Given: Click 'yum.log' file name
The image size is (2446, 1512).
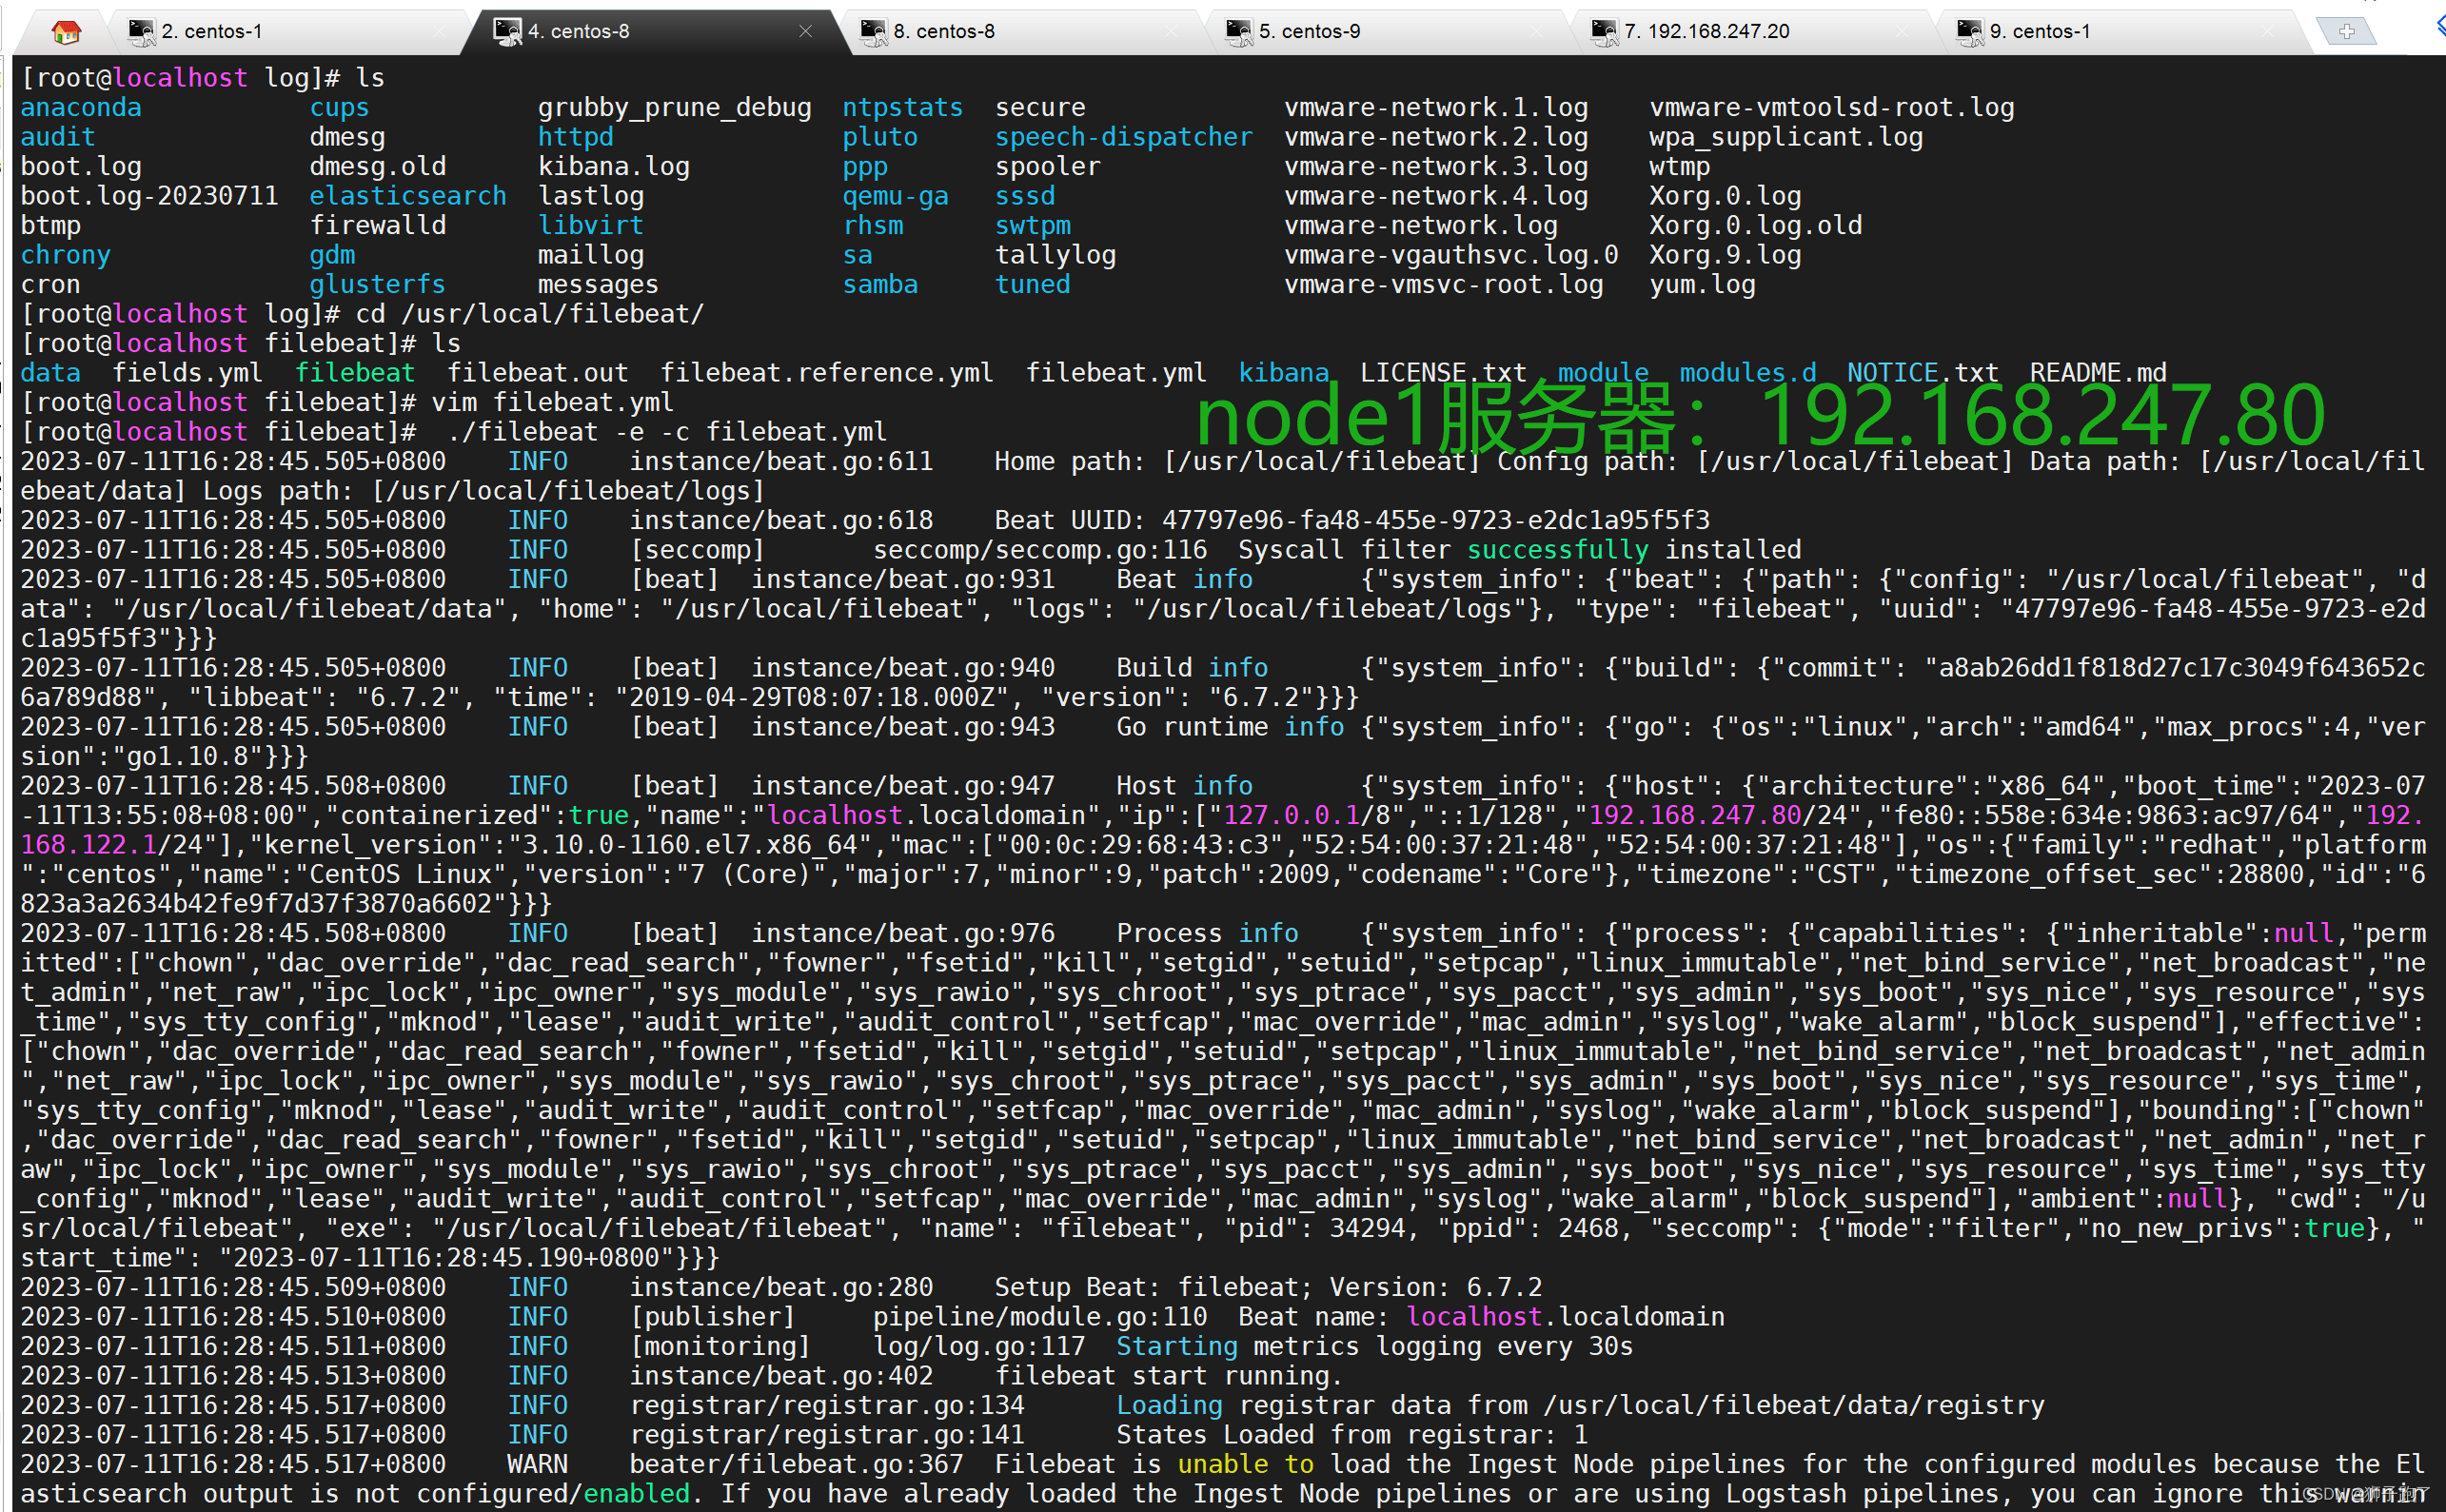Looking at the screenshot, I should pyautogui.click(x=1702, y=284).
